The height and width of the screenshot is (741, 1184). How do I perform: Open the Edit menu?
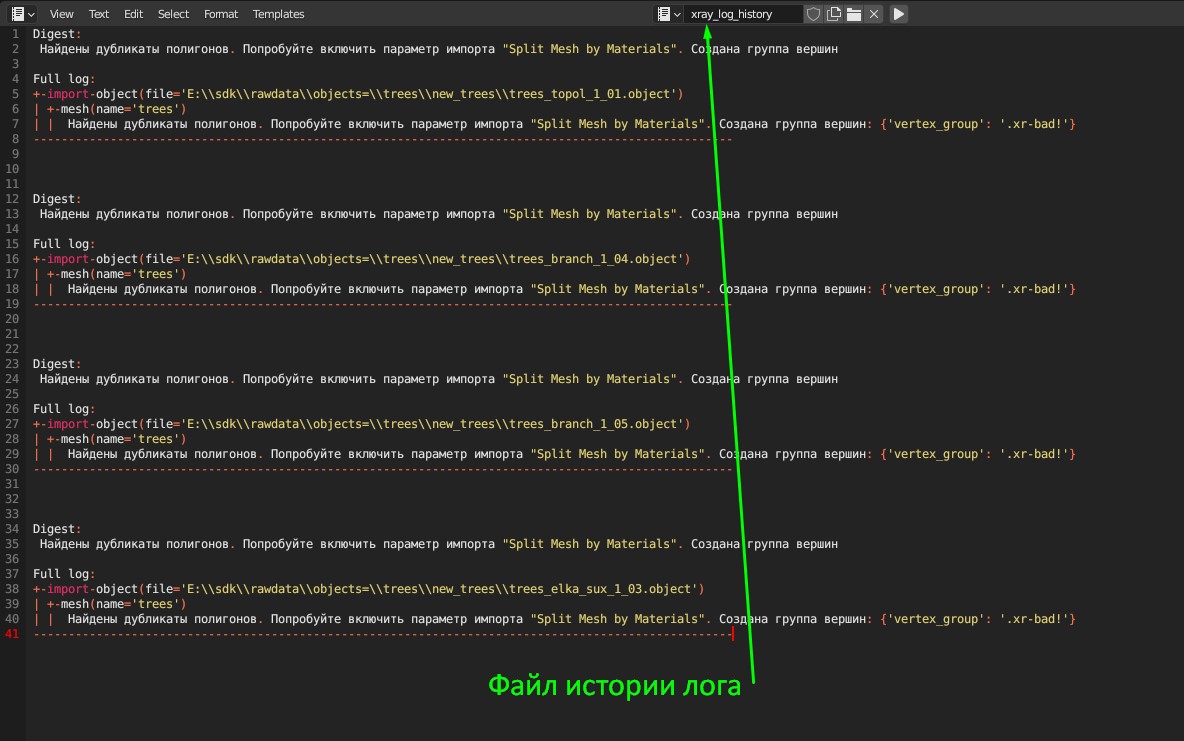tap(133, 13)
